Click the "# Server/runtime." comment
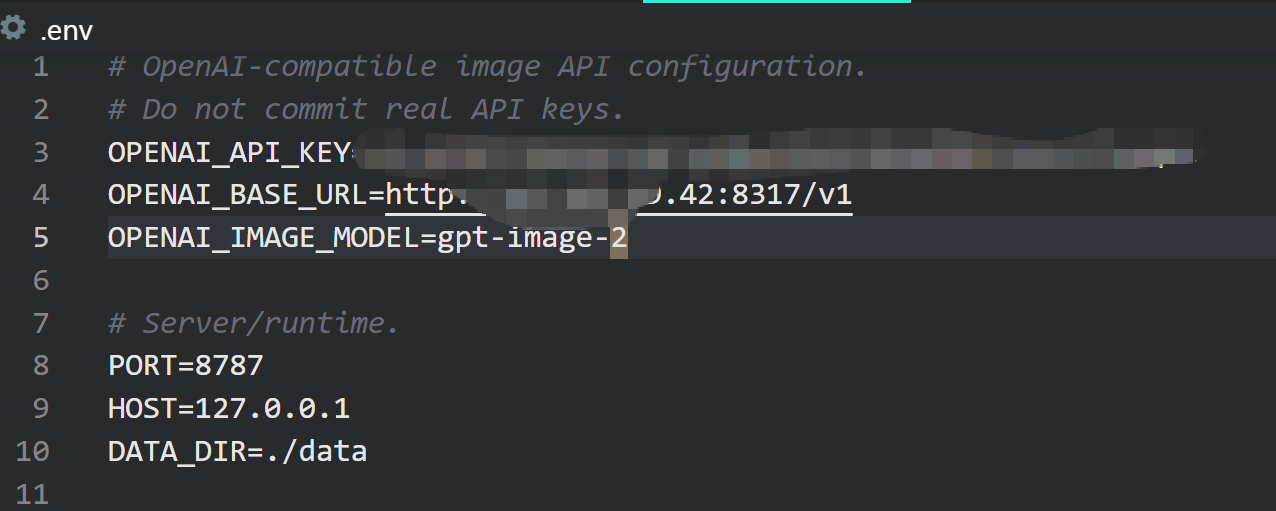Screen dimensions: 1276x511 [254, 323]
